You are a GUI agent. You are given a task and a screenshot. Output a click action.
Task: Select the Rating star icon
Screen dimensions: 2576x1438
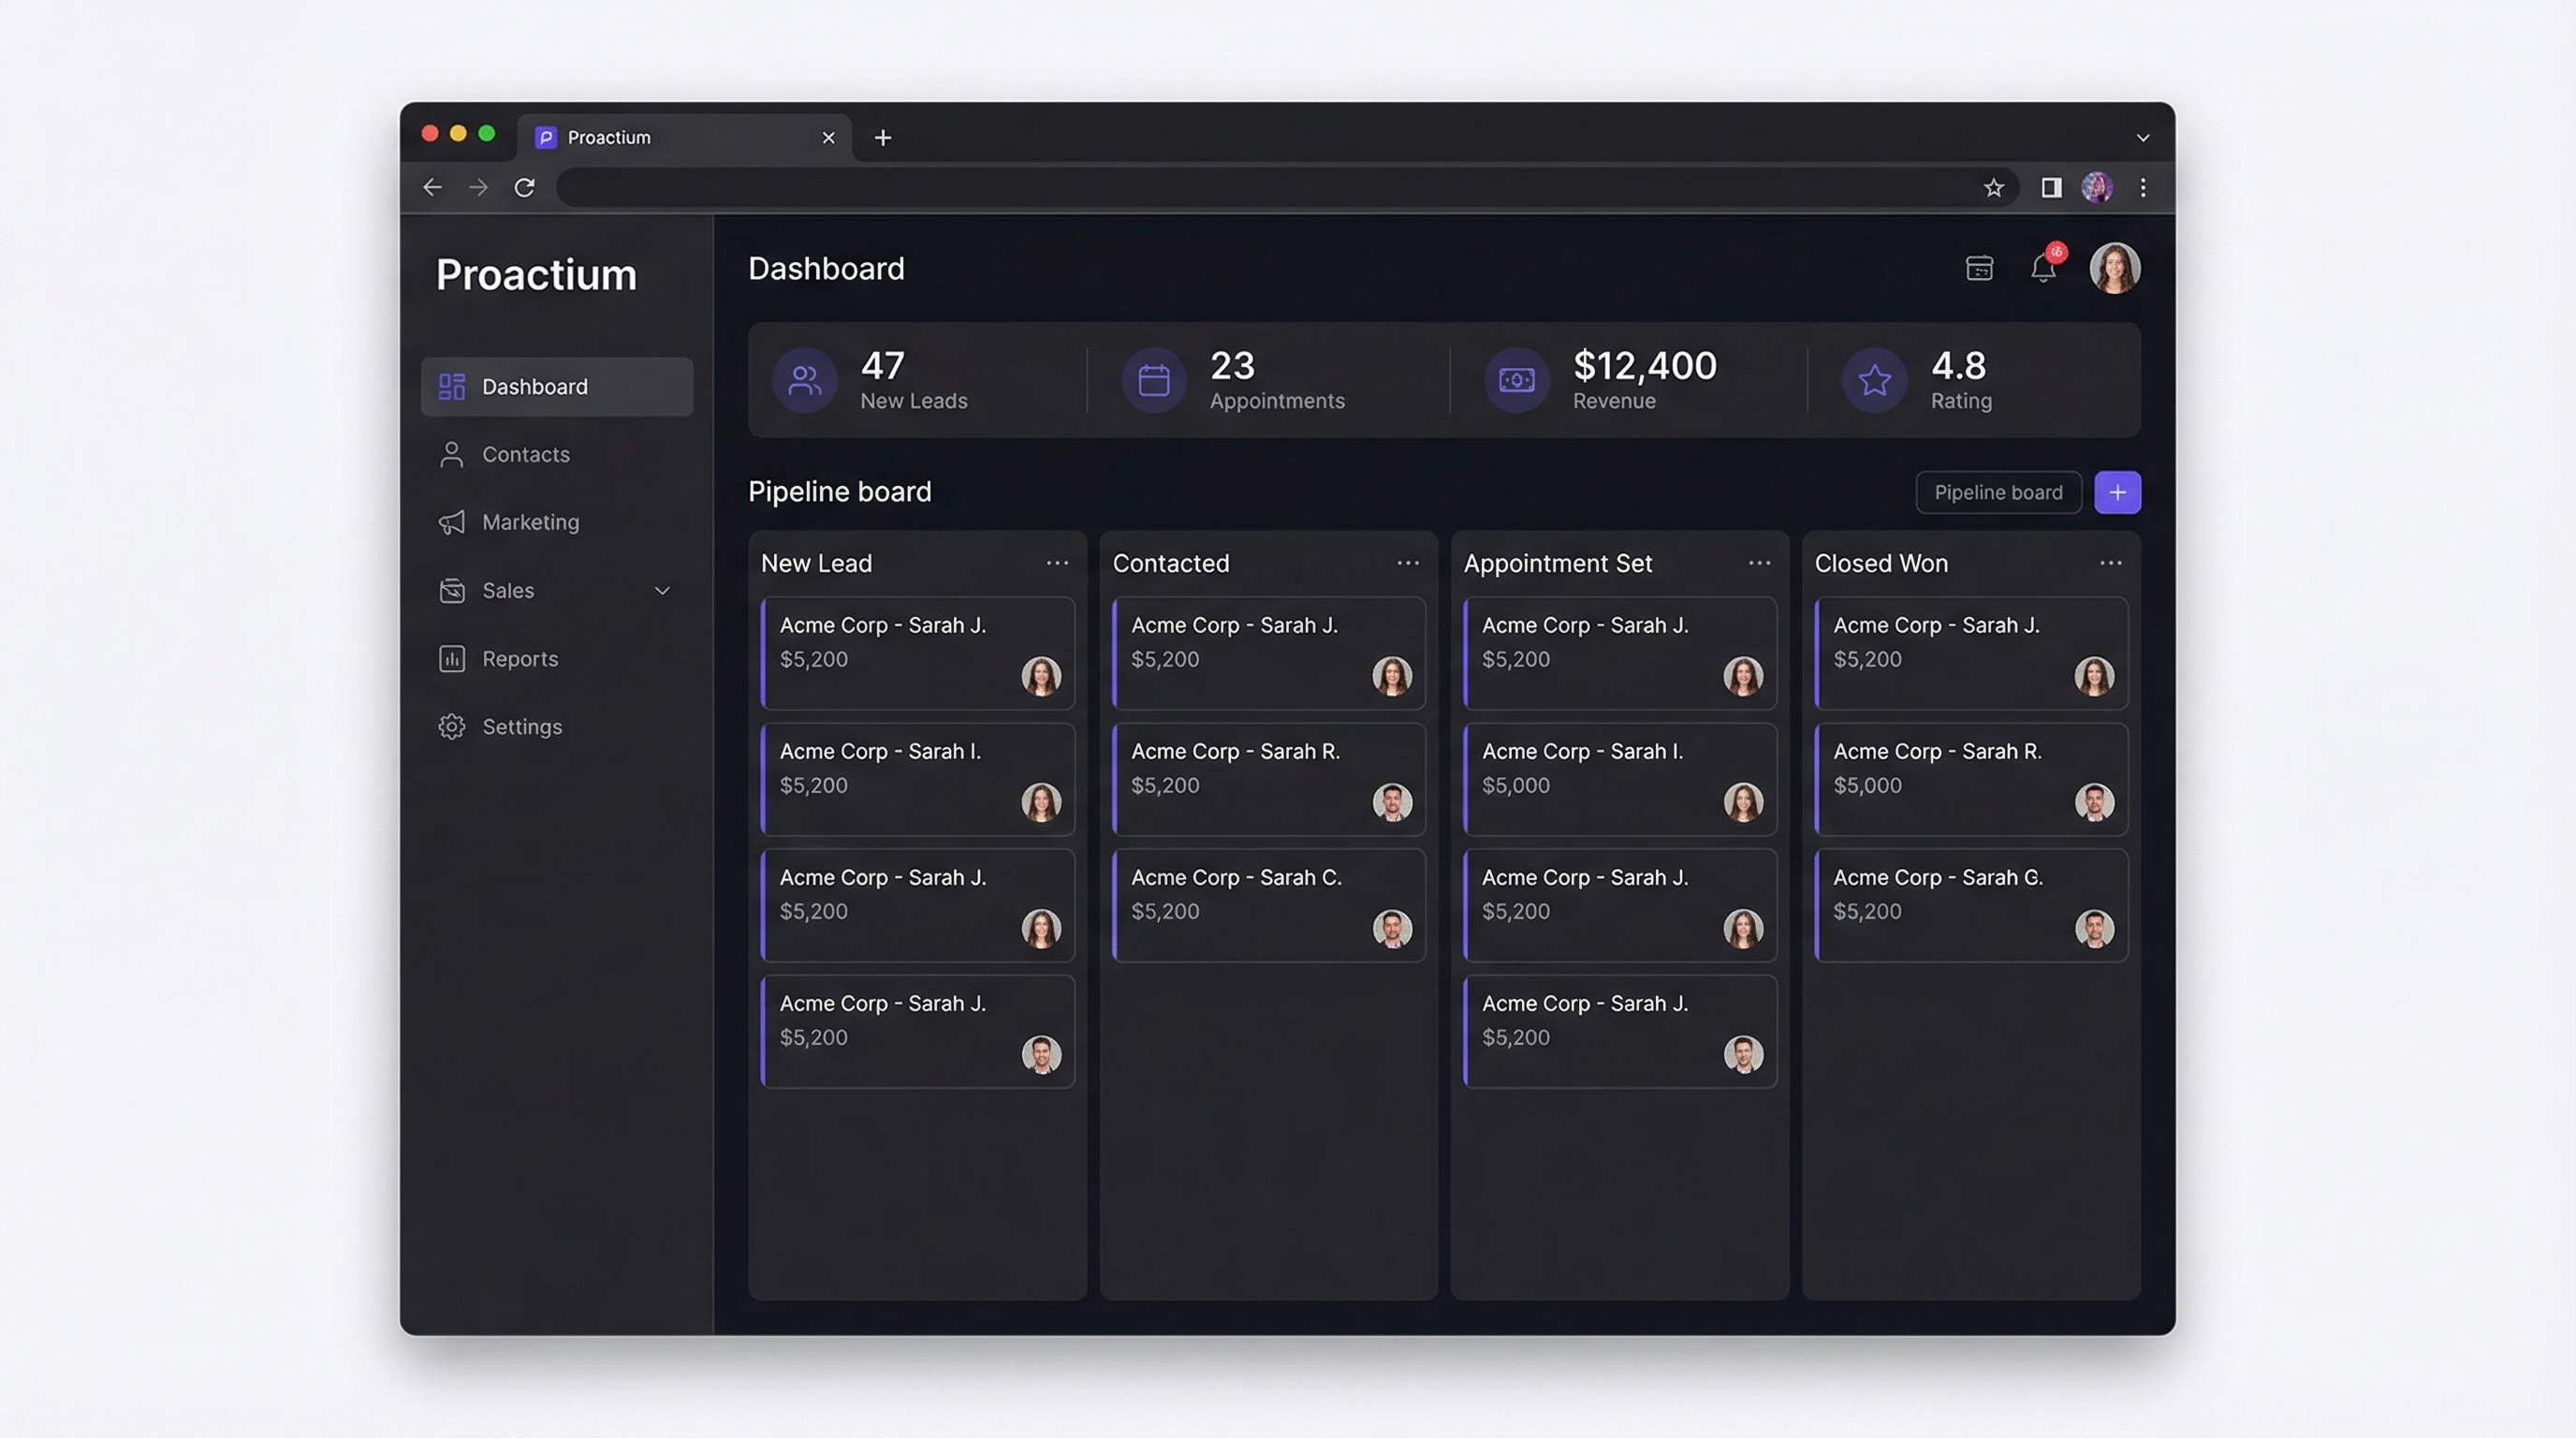coord(1873,380)
